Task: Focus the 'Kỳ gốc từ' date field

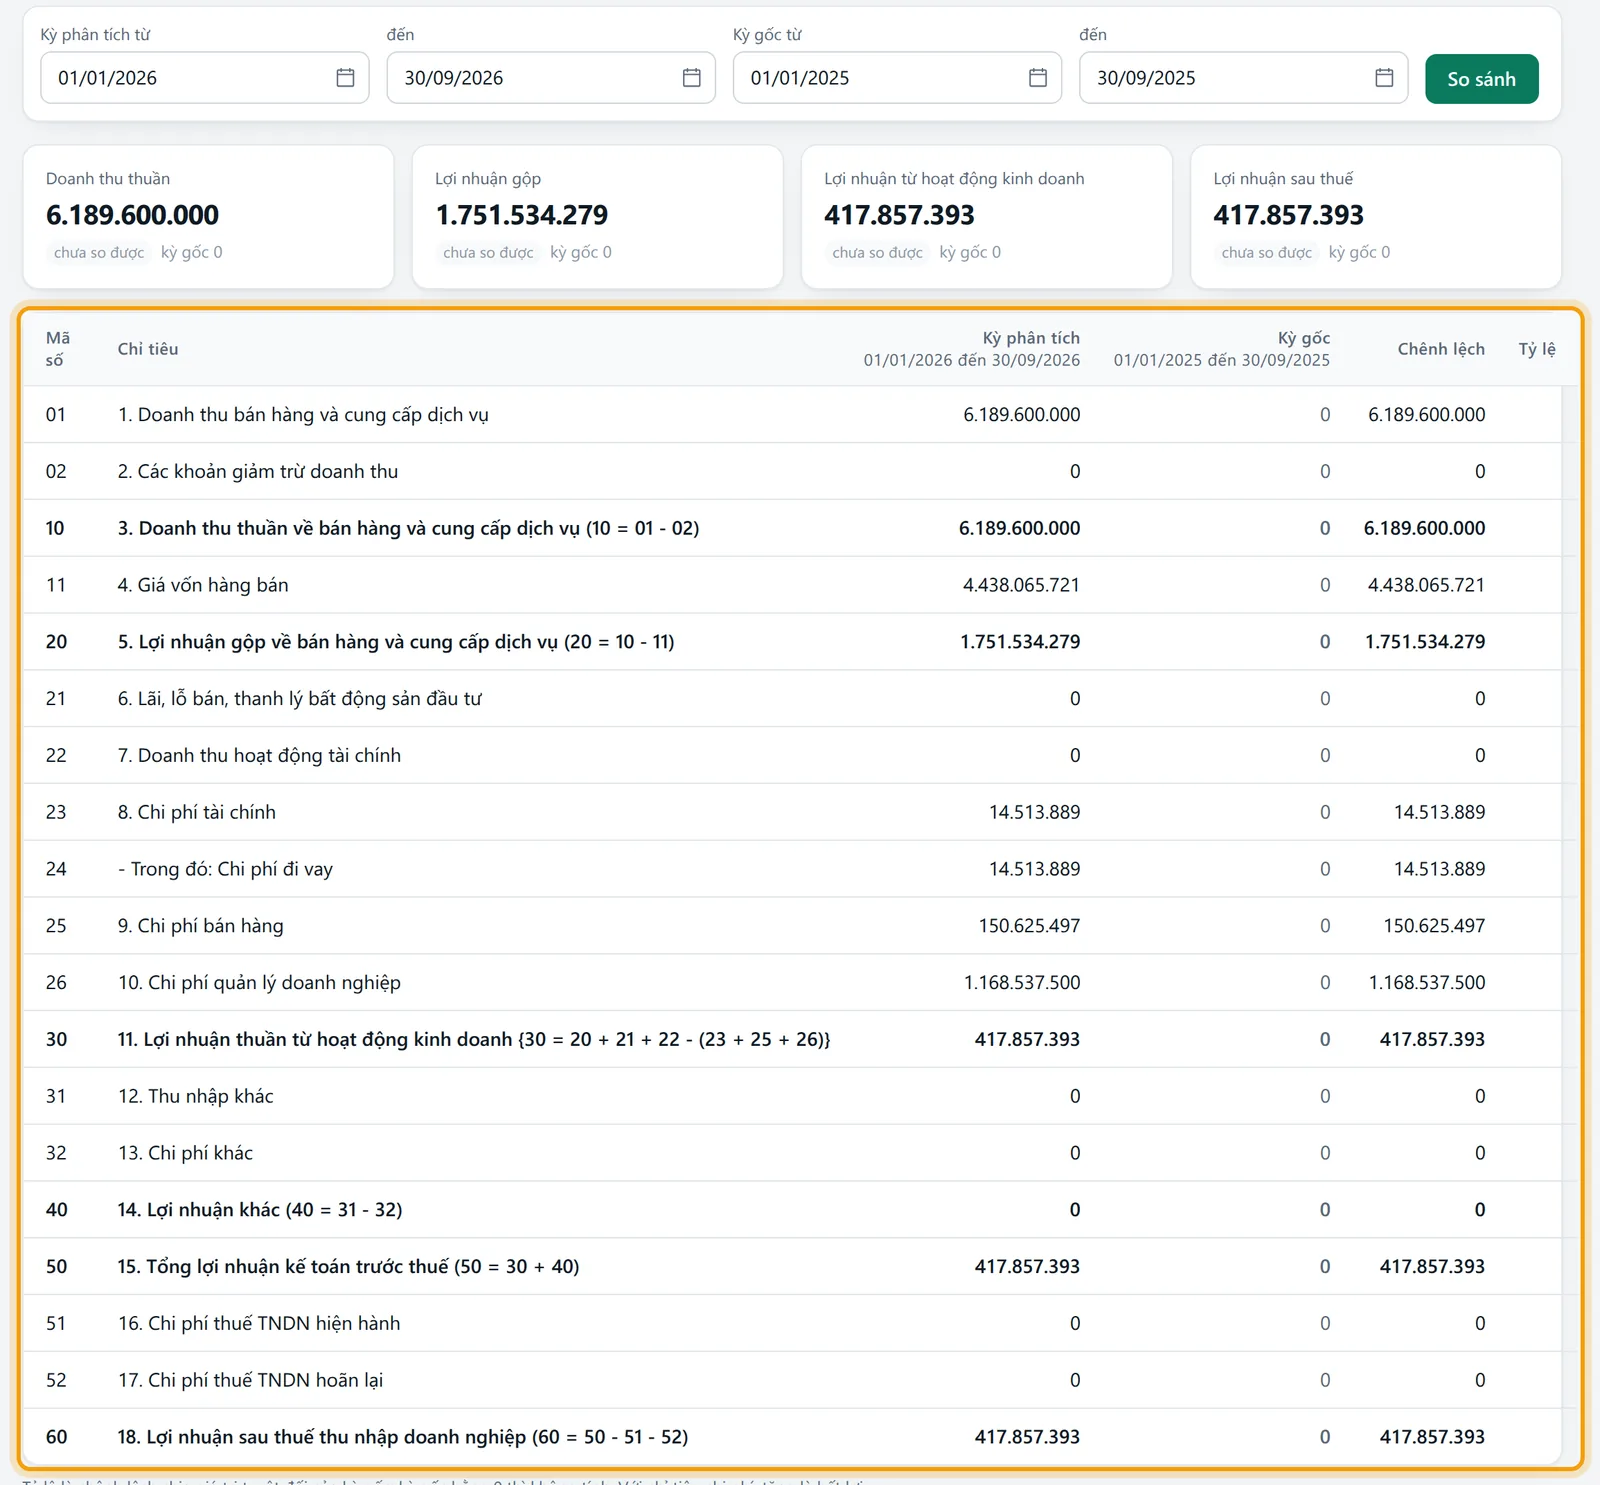Action: 897,78
